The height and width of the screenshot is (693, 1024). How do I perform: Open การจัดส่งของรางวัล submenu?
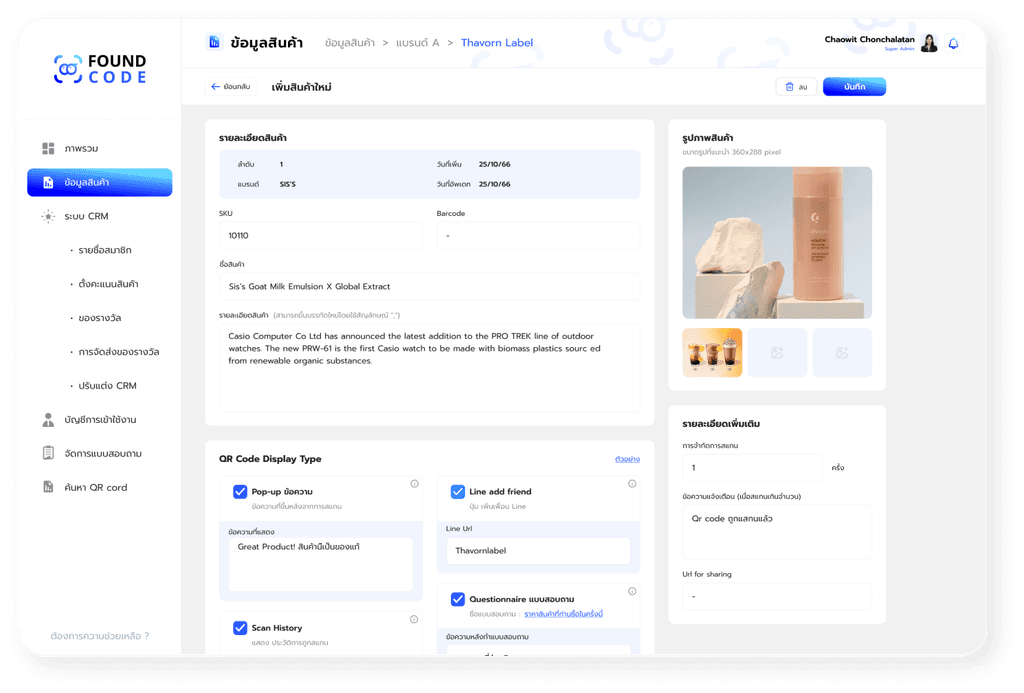(x=118, y=352)
